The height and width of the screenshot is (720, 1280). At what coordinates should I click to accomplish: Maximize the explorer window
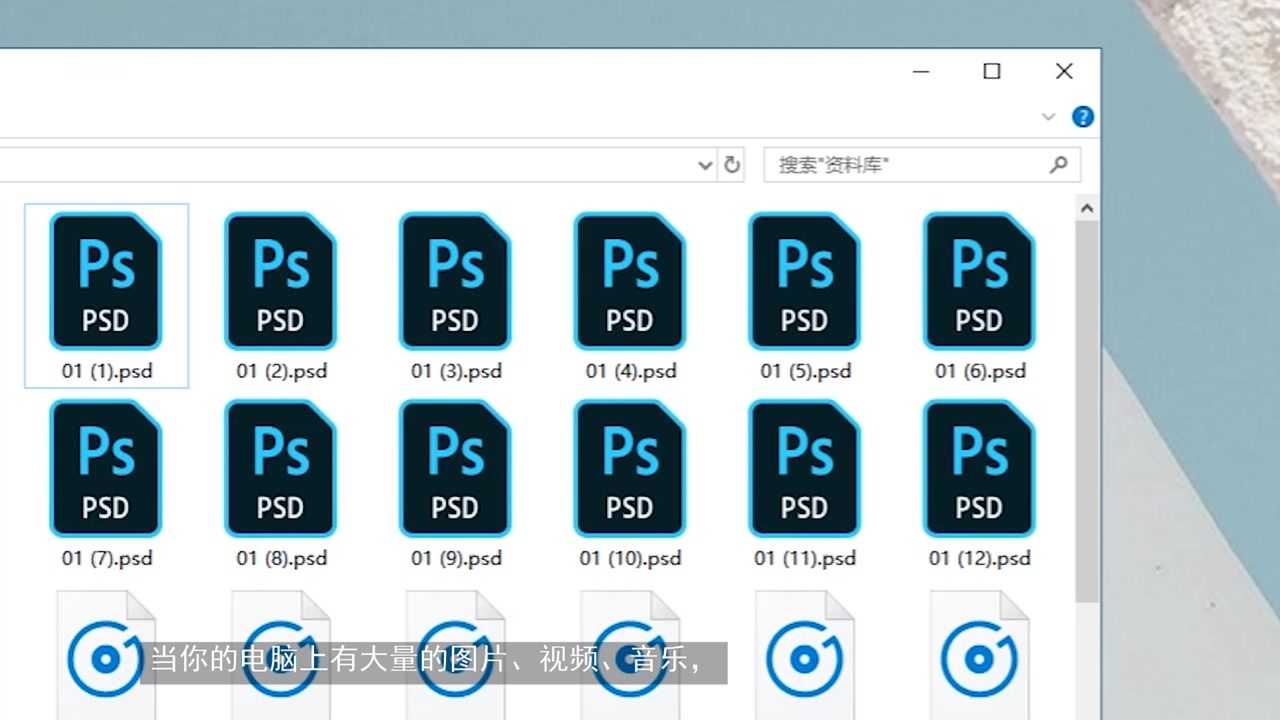992,71
